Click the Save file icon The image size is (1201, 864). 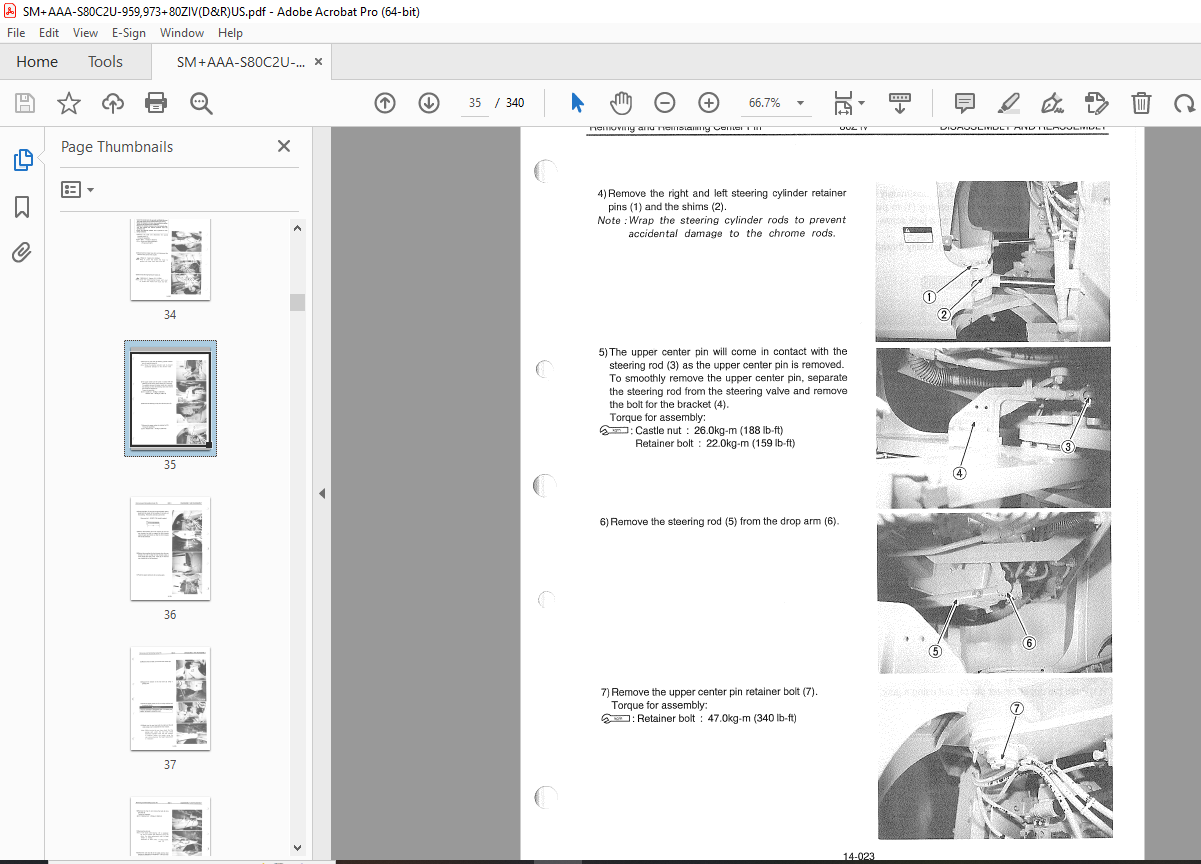point(25,103)
